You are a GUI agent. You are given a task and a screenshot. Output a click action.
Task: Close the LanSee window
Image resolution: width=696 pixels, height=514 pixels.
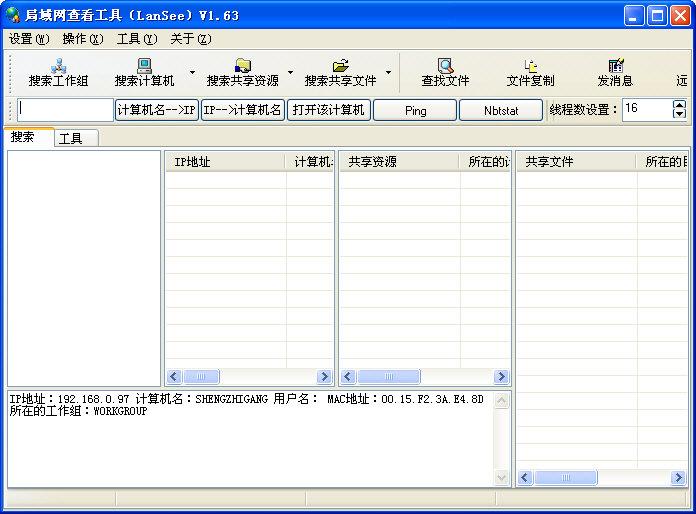click(680, 16)
